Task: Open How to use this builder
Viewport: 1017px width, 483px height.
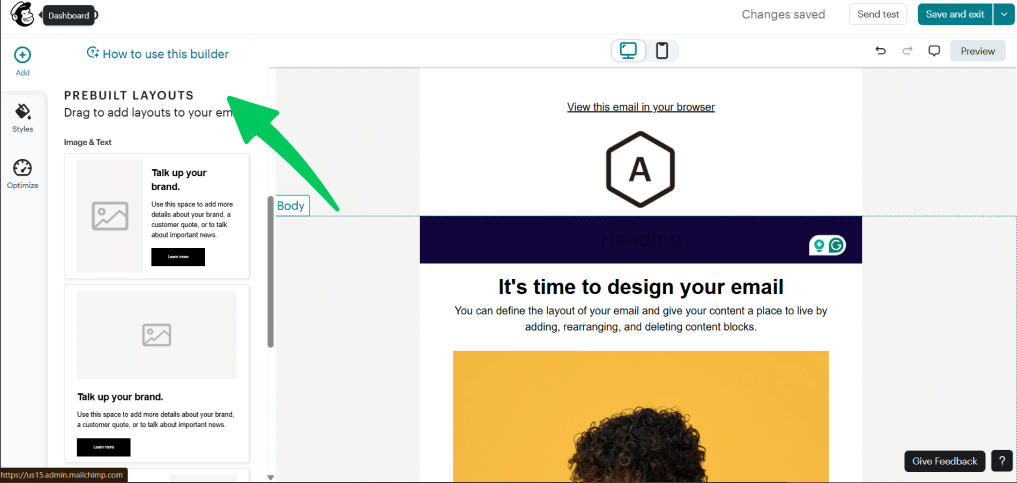Action: (x=158, y=54)
